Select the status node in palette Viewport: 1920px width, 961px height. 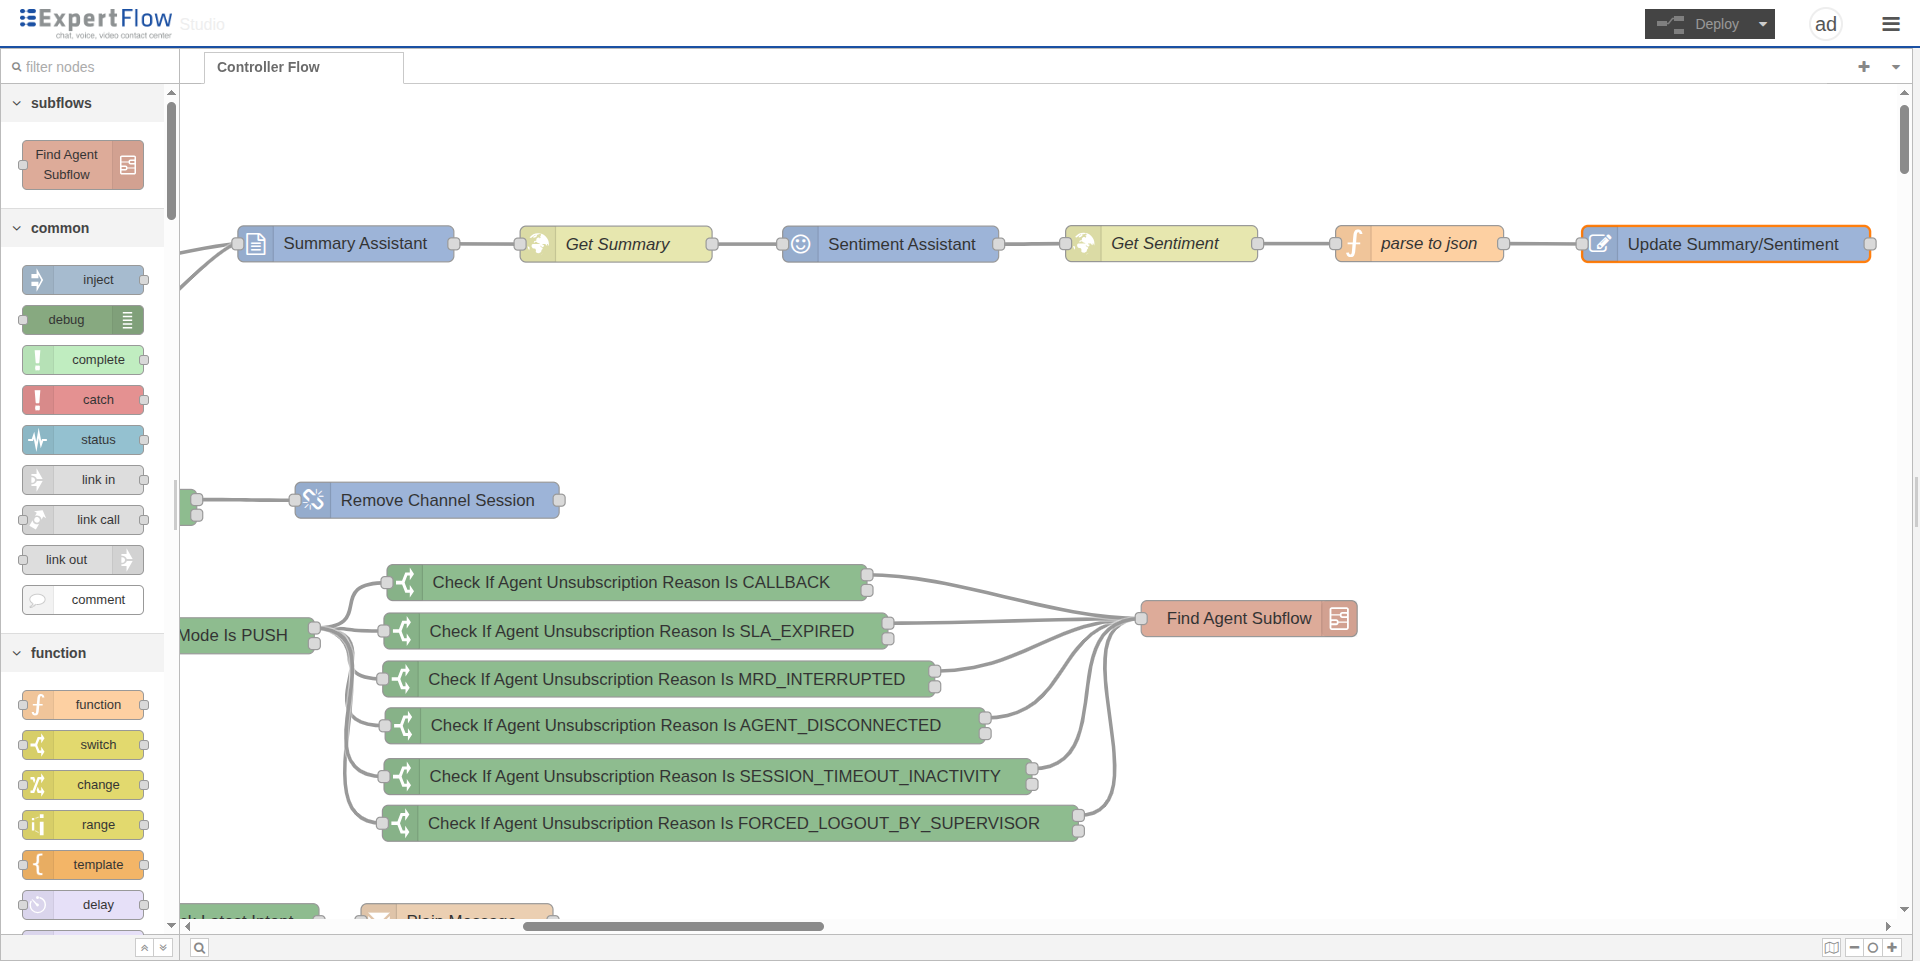click(x=83, y=440)
